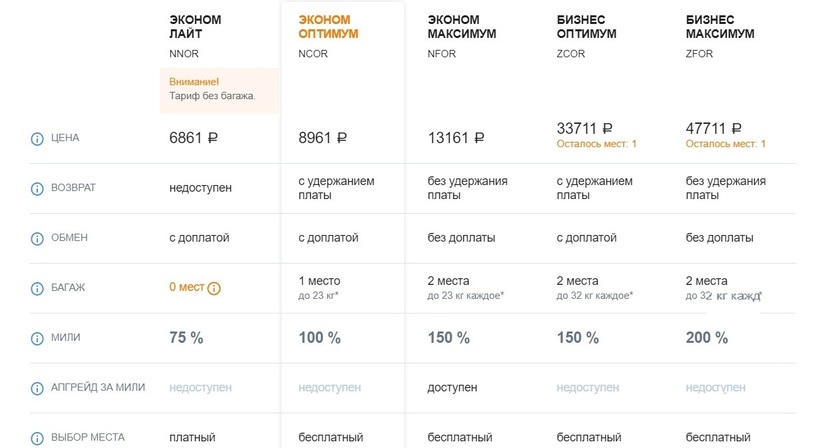
Task: Select the 47711 ₽ price option
Action: pos(713,128)
